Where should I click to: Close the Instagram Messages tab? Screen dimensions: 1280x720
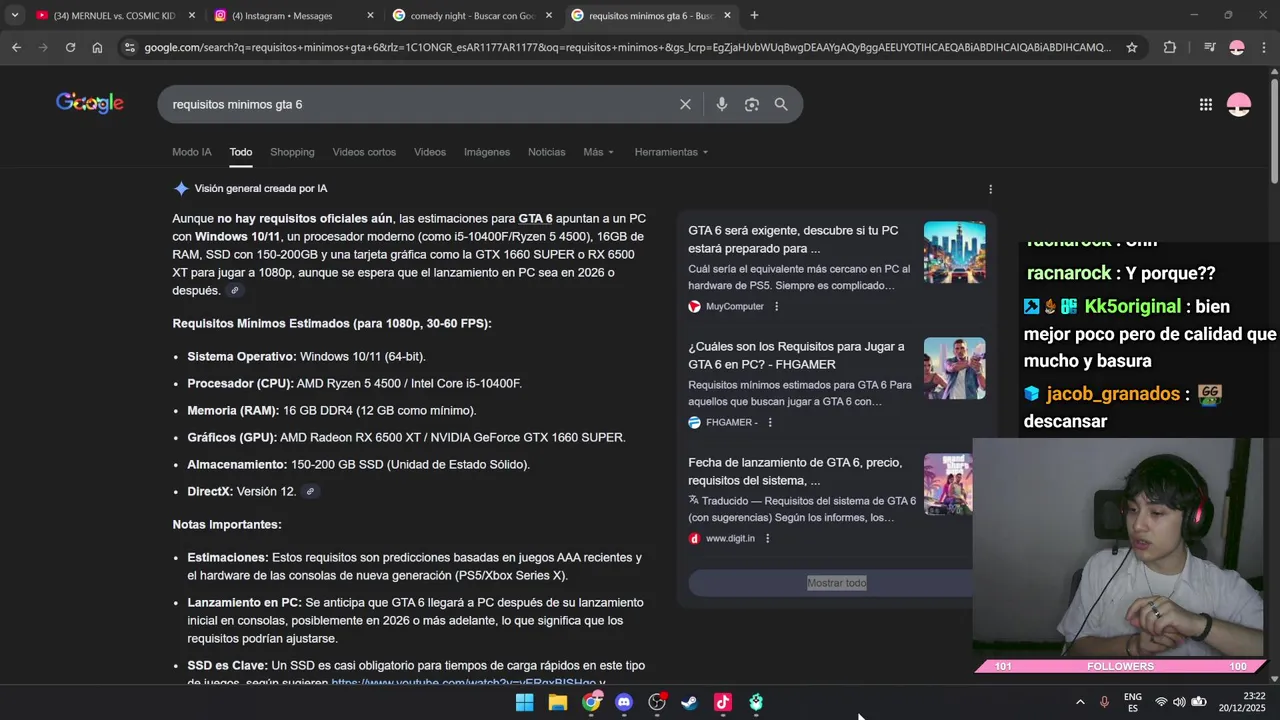point(370,15)
